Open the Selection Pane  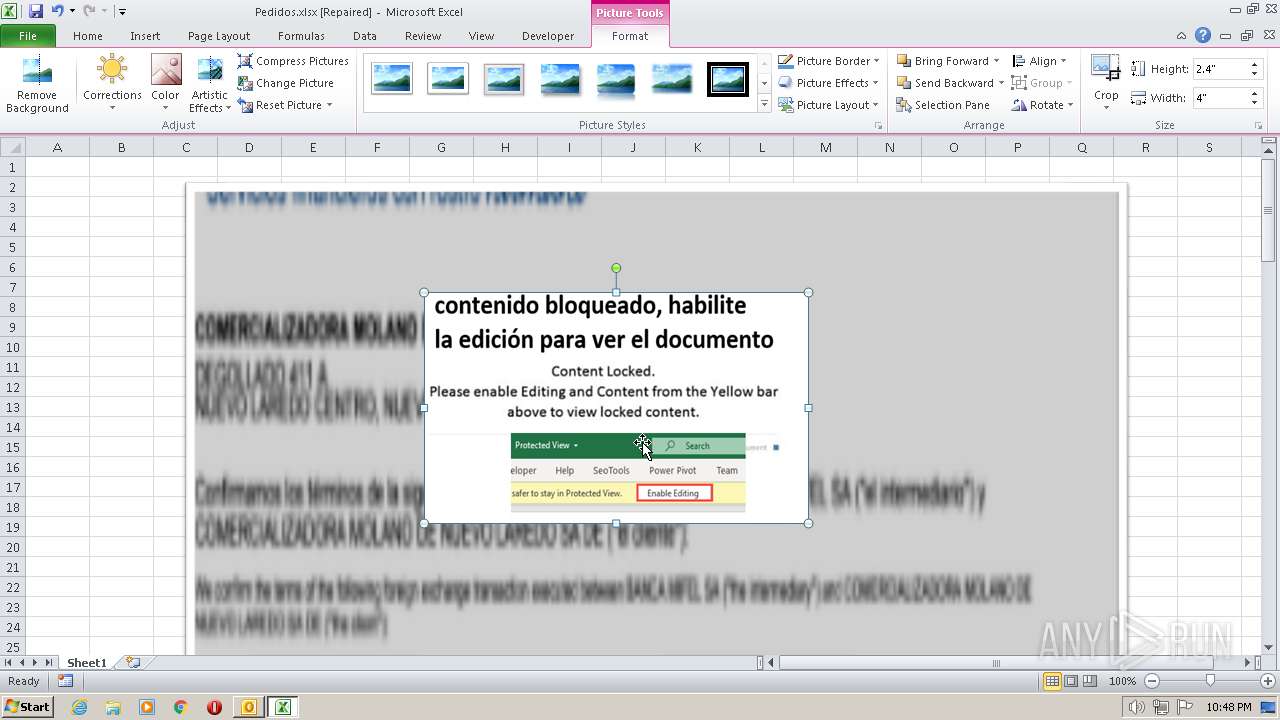point(942,105)
